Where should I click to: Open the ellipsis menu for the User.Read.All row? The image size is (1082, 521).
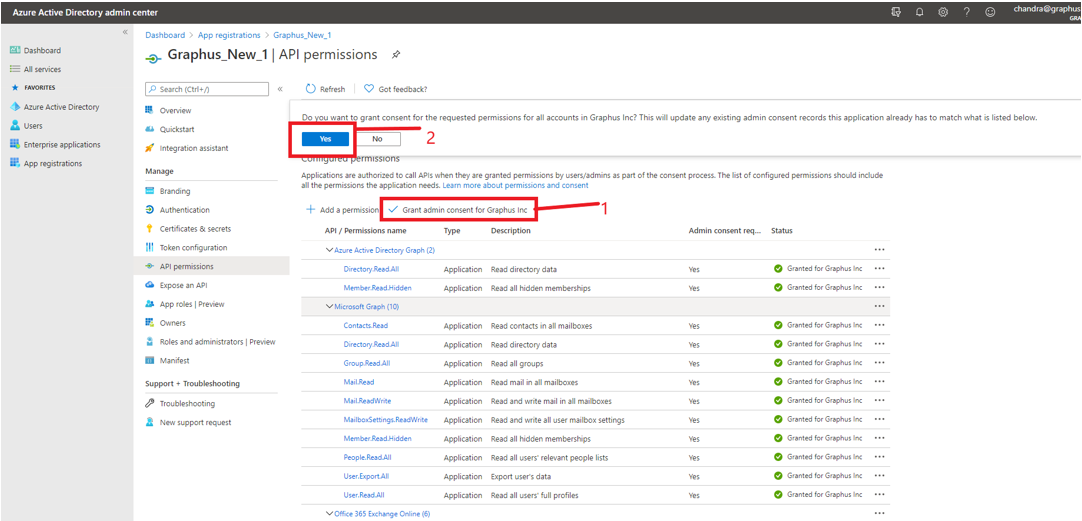point(879,495)
